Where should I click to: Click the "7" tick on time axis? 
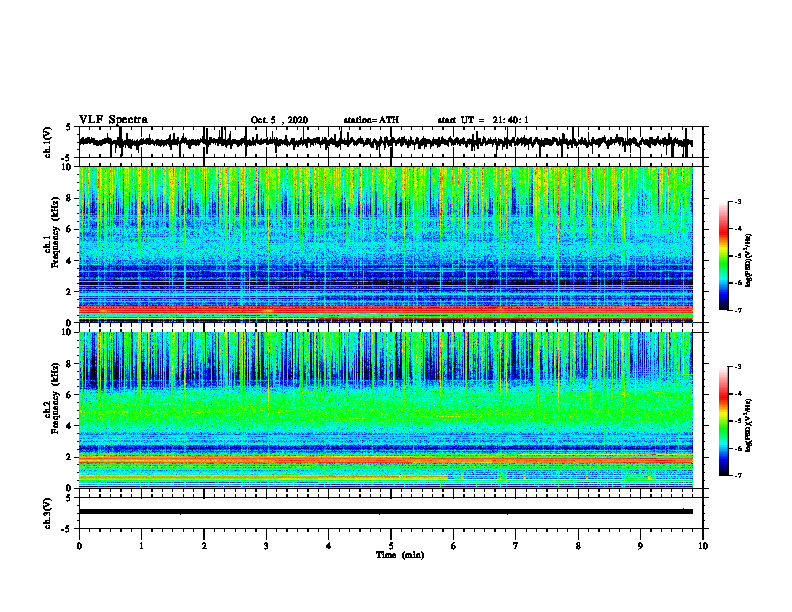click(x=516, y=546)
